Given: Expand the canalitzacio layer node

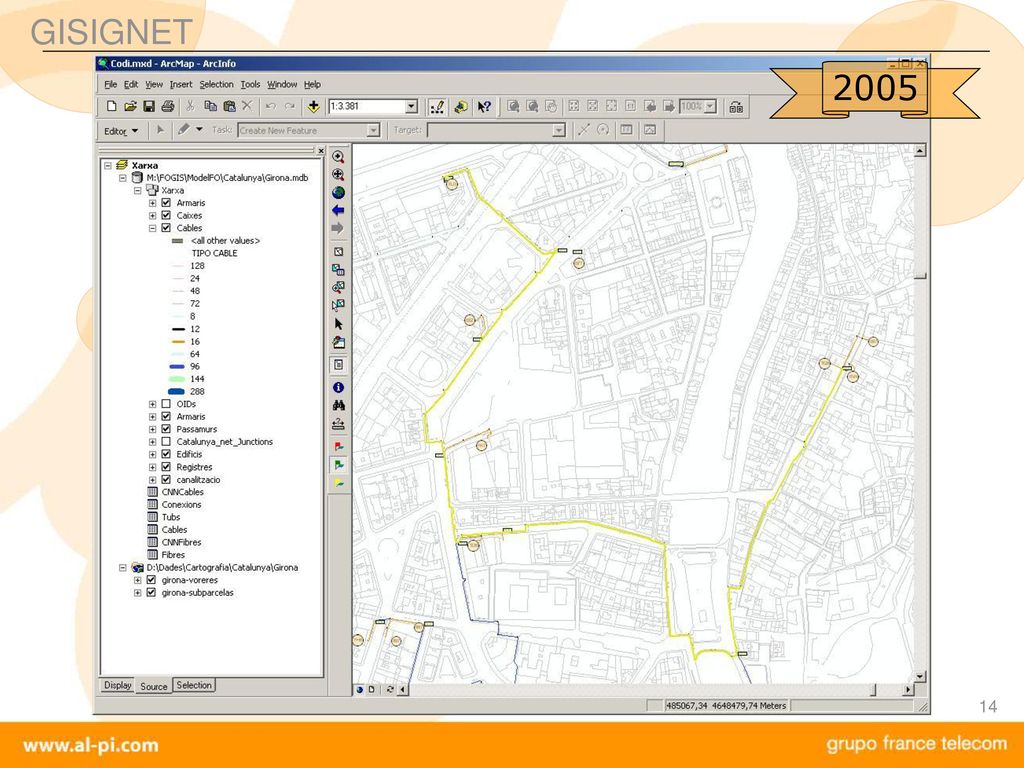Looking at the screenshot, I should tap(152, 479).
